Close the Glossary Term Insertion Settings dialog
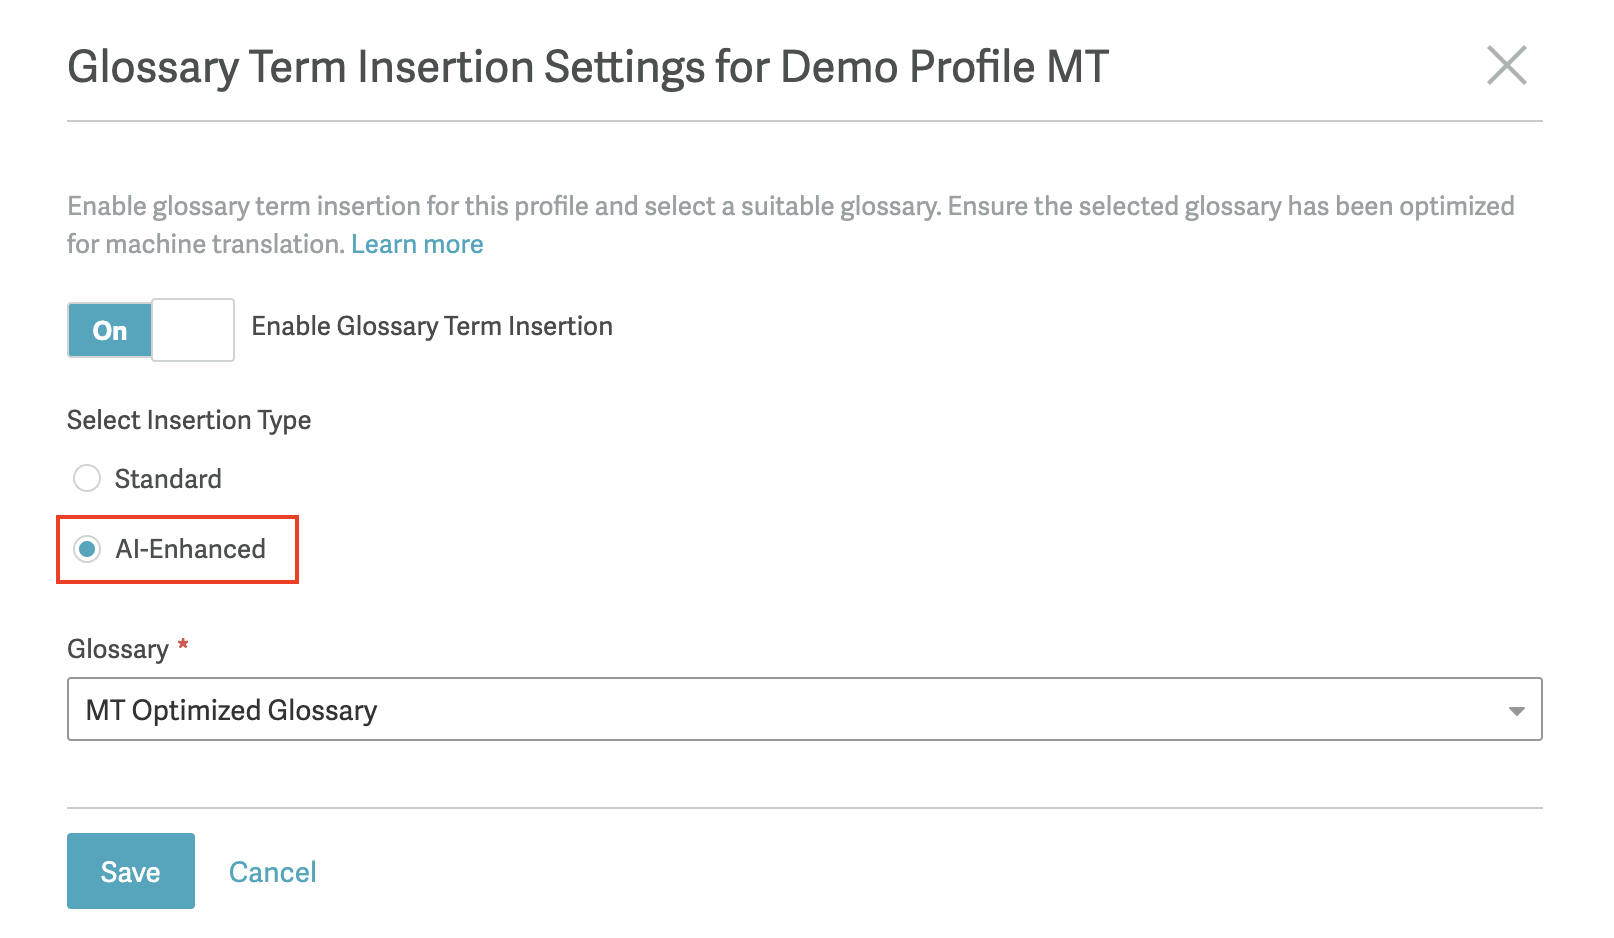The image size is (1614, 938). click(x=1506, y=66)
